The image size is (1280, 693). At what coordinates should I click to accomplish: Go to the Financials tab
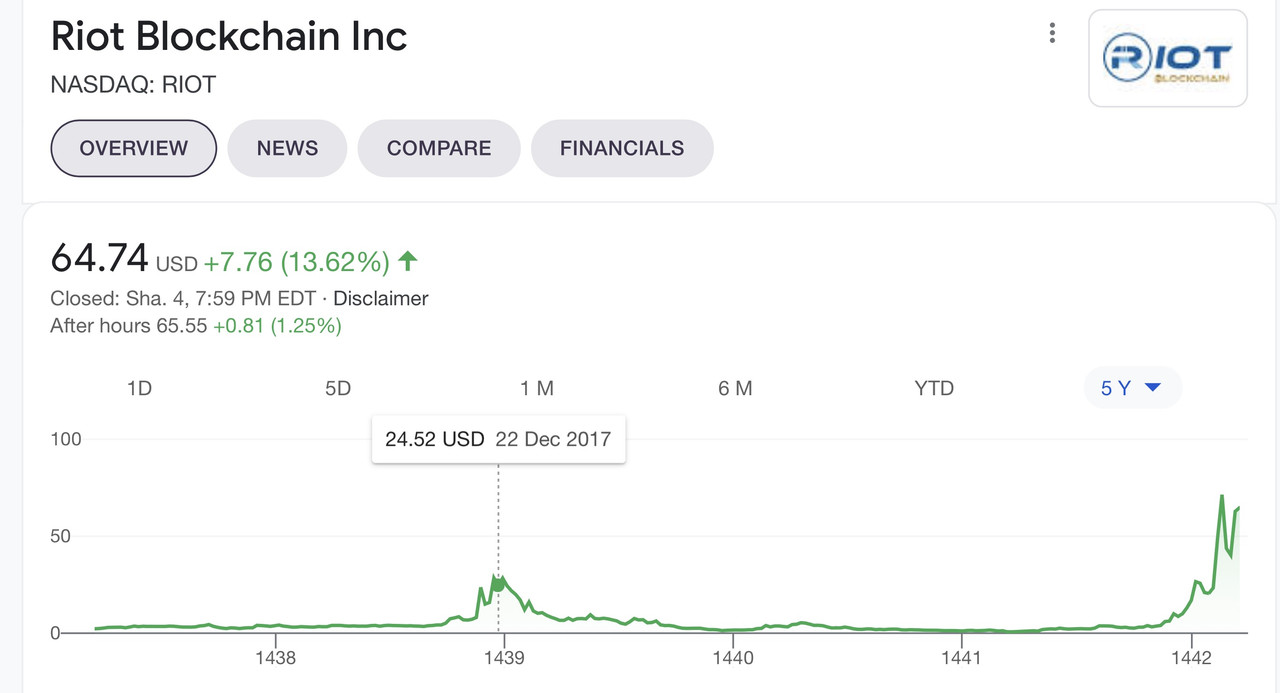622,148
